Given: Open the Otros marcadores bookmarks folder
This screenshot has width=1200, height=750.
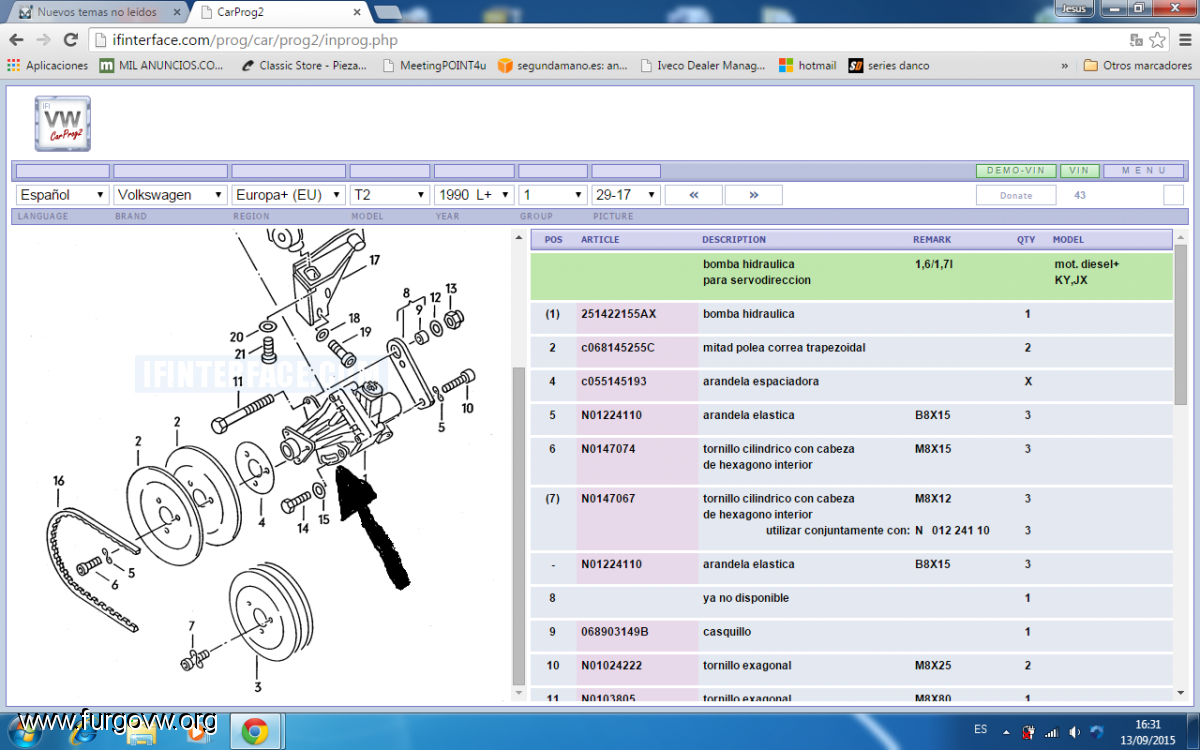Looking at the screenshot, I should coord(1137,65).
